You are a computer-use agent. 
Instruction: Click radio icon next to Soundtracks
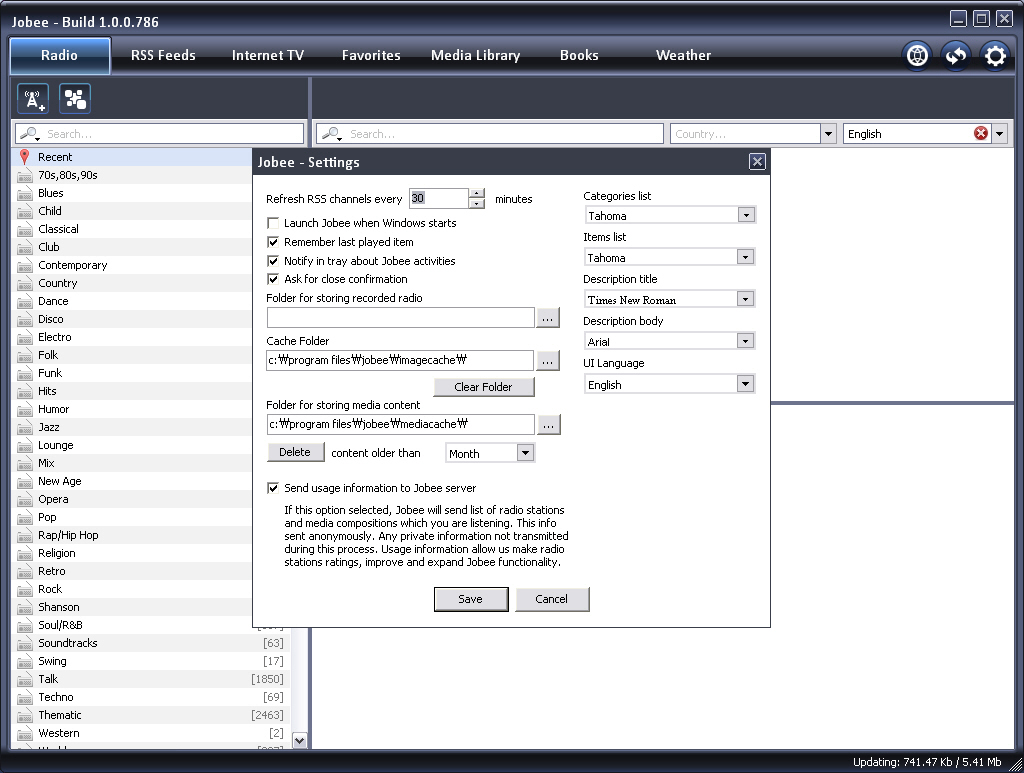click(24, 643)
